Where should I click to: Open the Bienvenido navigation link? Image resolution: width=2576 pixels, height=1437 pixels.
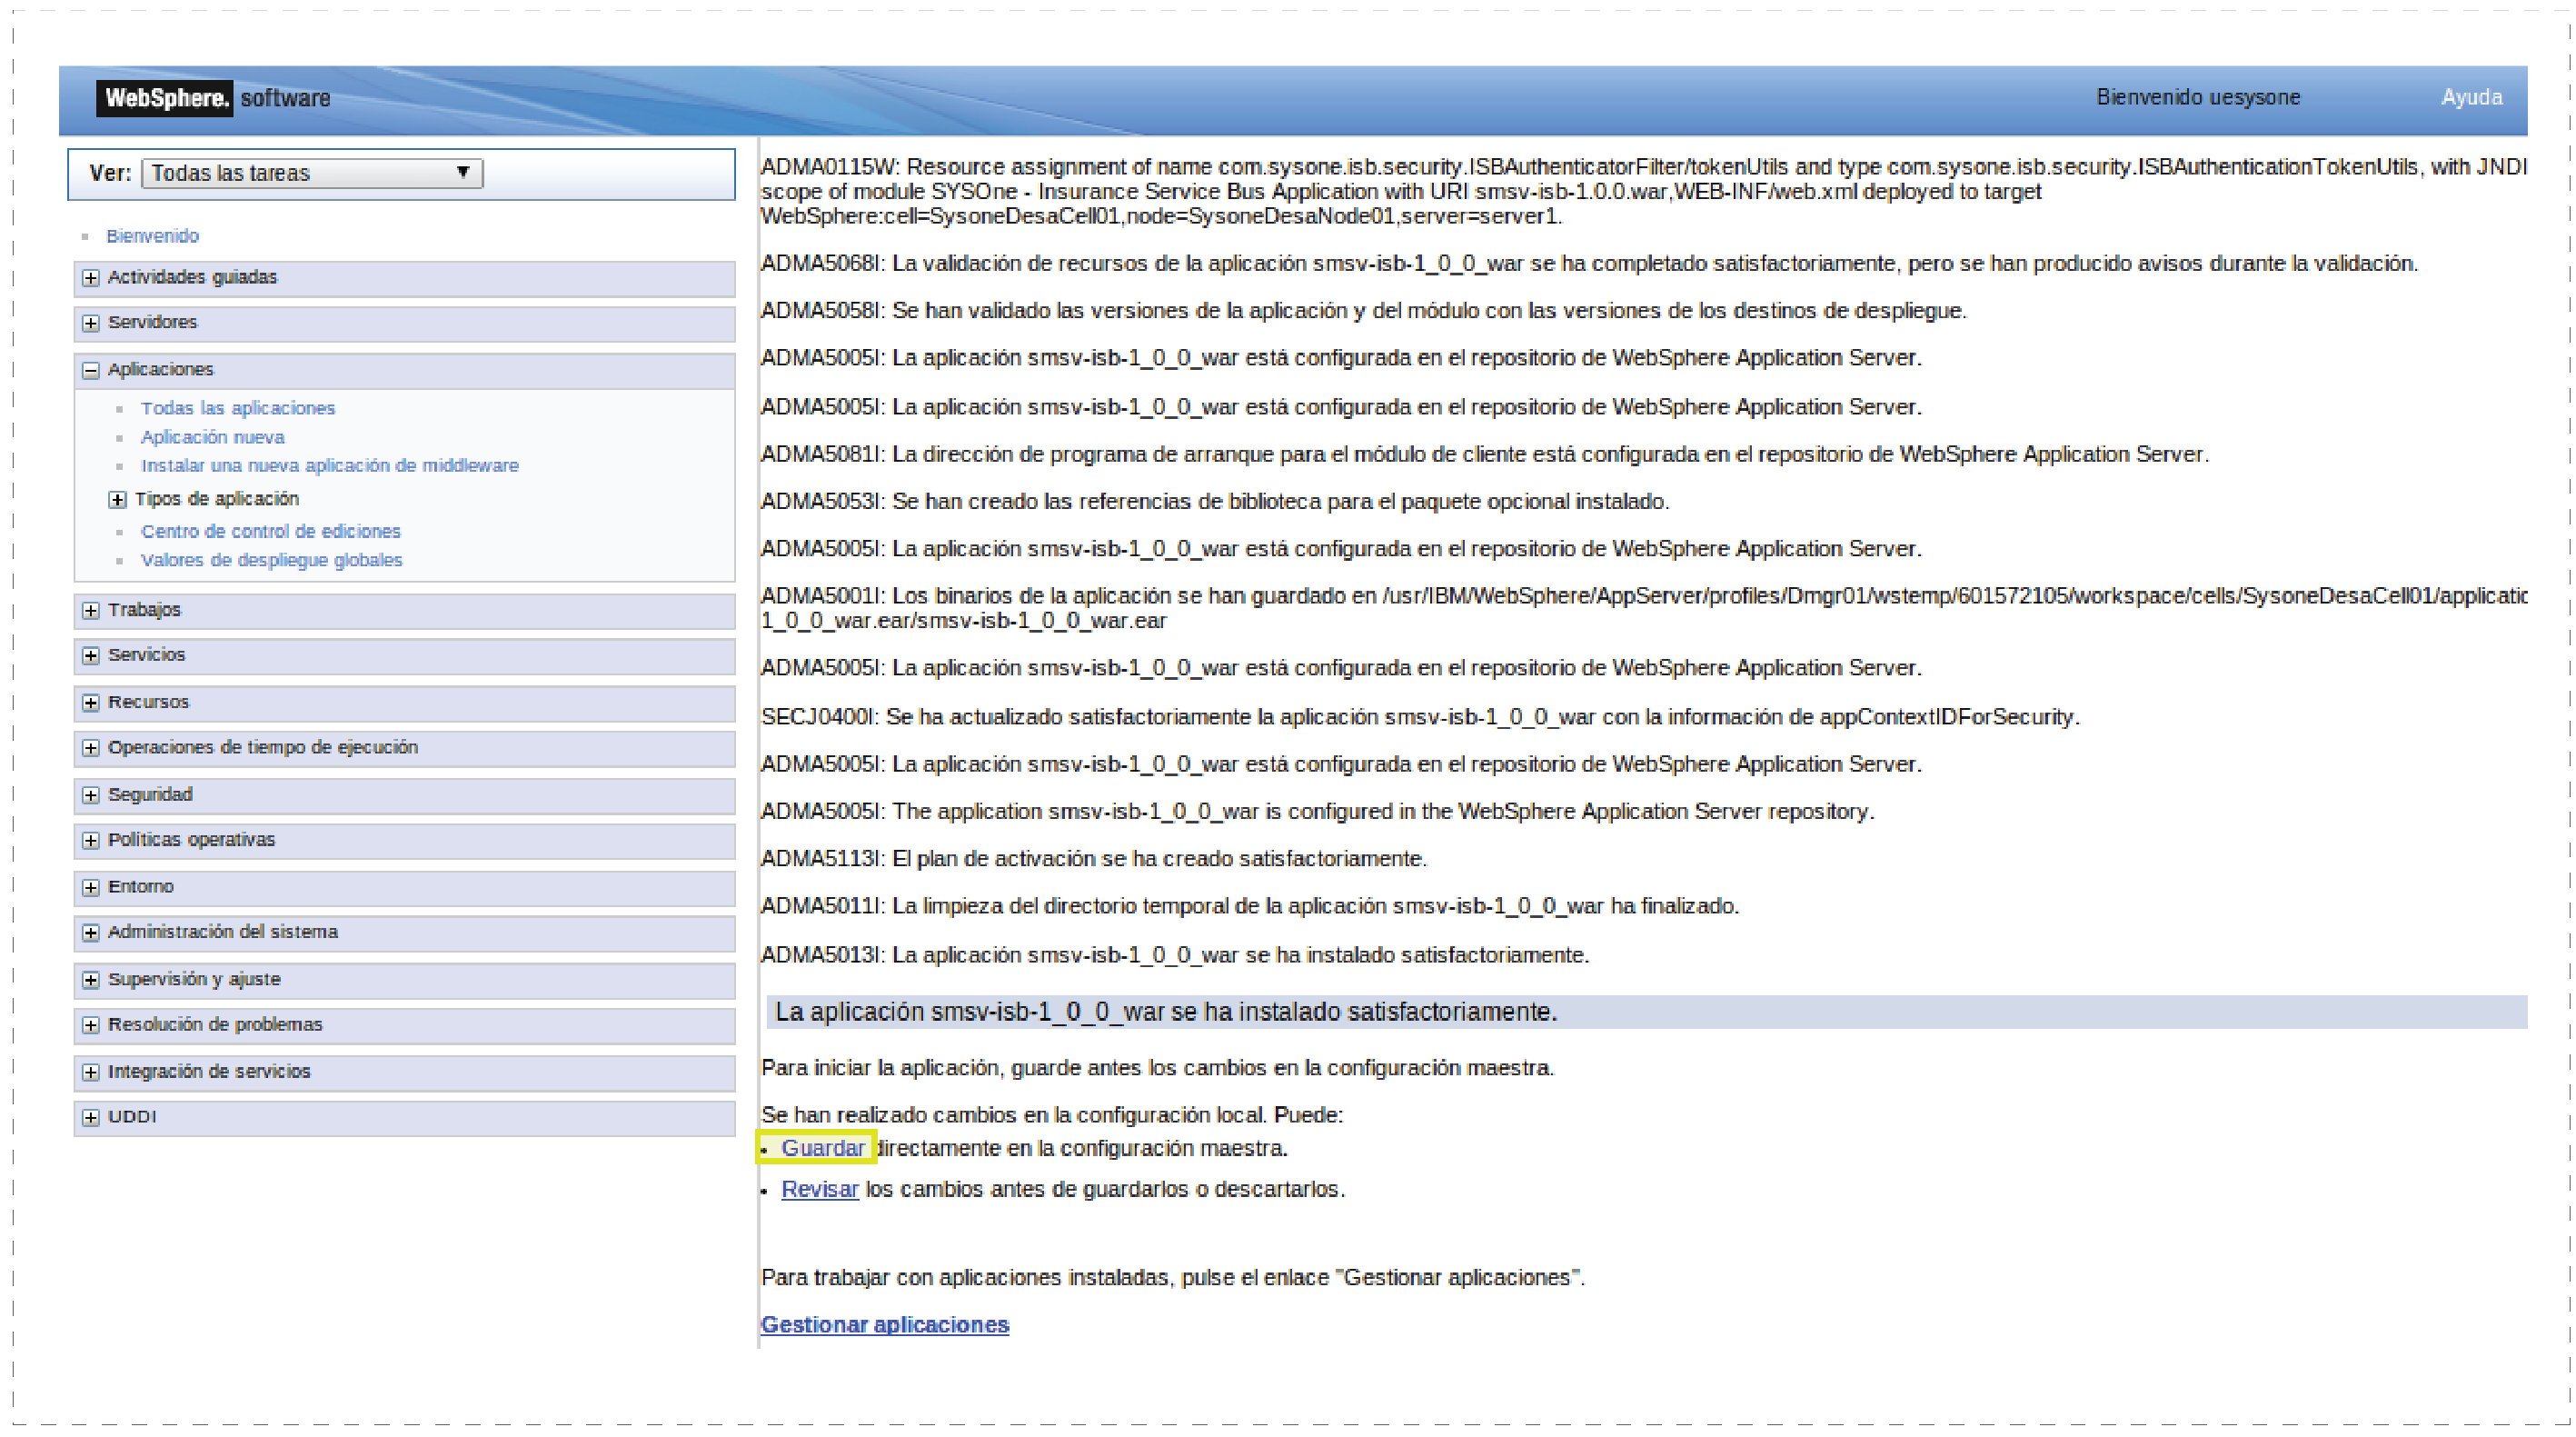click(x=153, y=236)
